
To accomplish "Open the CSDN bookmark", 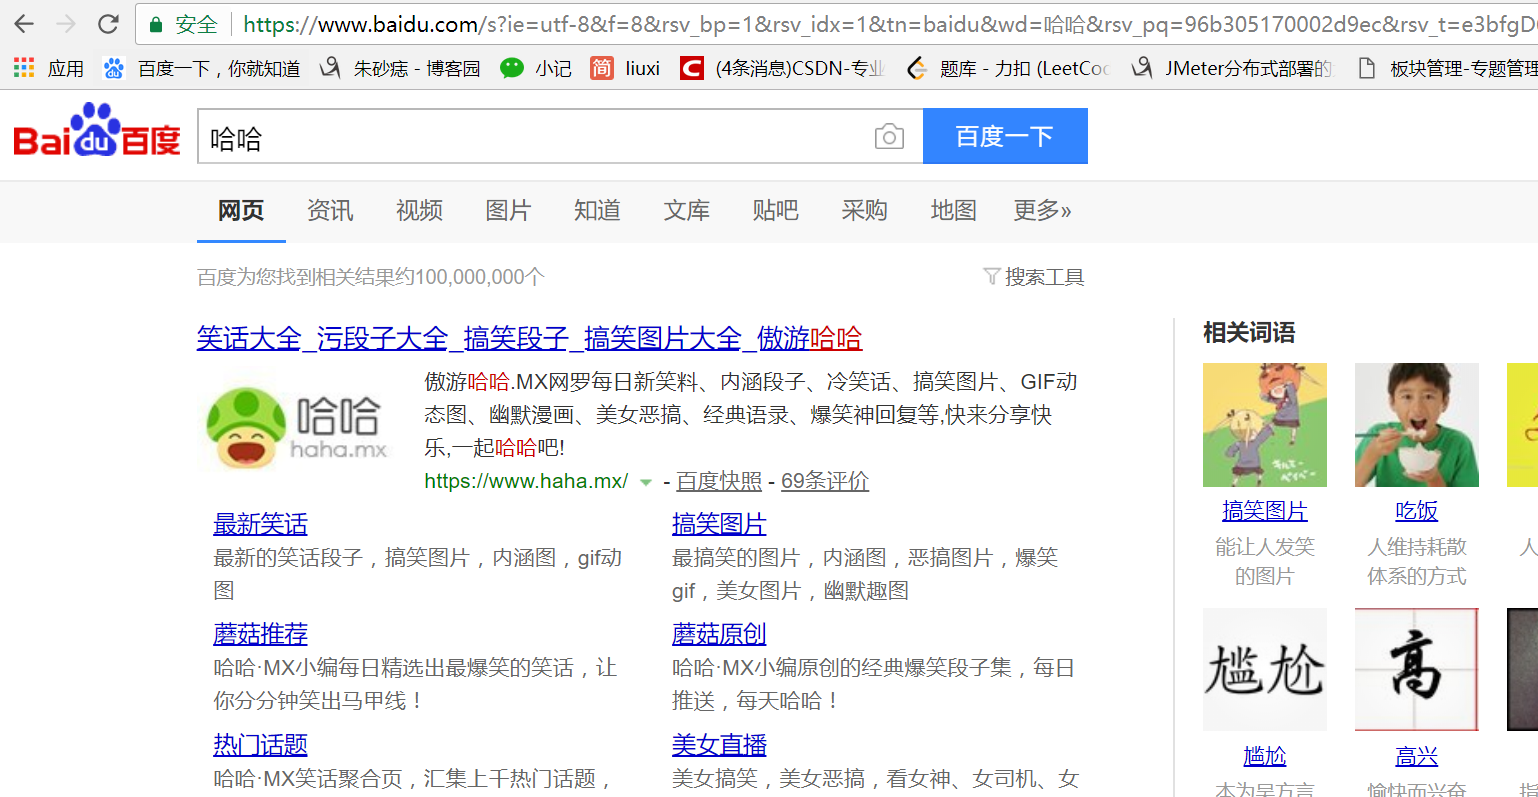I will coord(782,68).
